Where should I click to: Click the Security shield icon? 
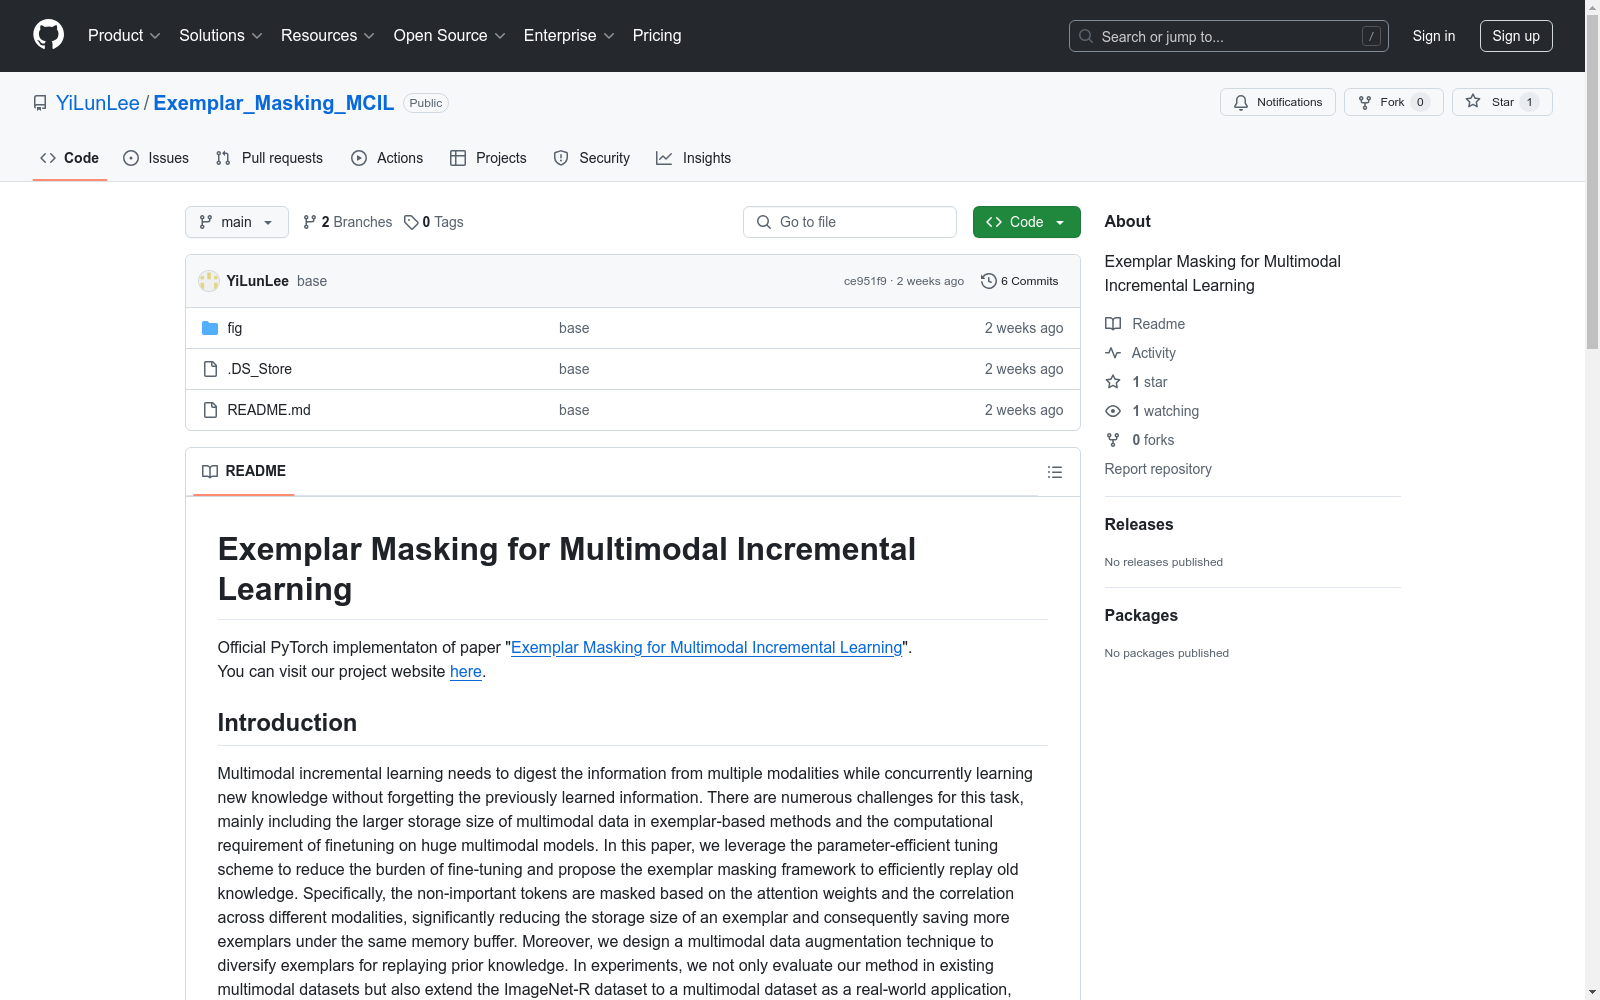click(x=561, y=158)
